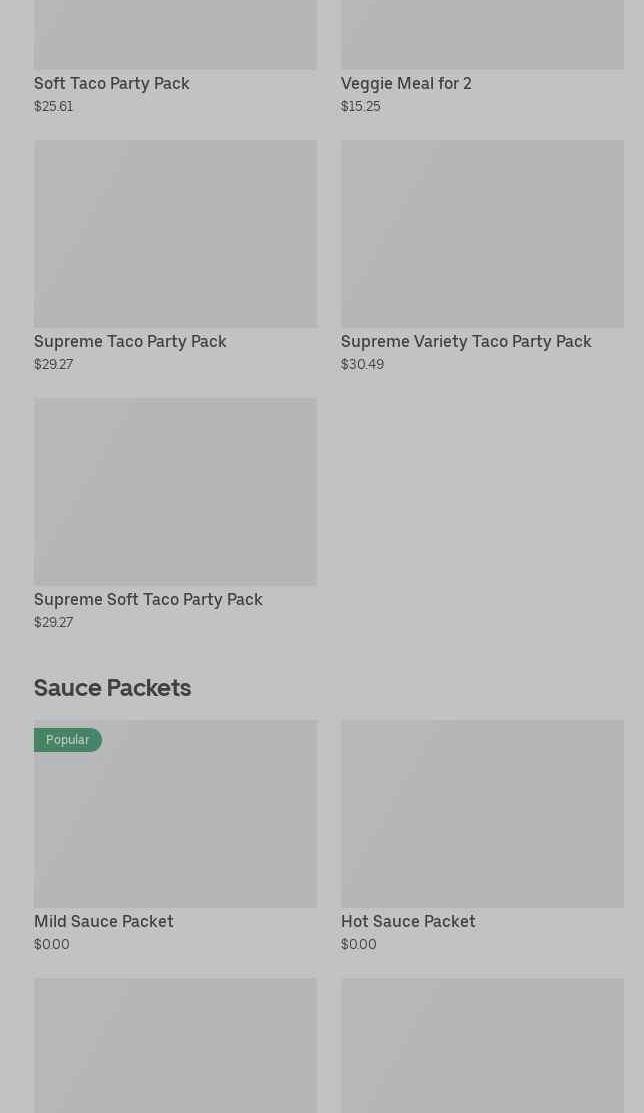Click the $0.00 price under Hot Sauce Packet
The height and width of the screenshot is (1113, 644).
pyautogui.click(x=358, y=944)
